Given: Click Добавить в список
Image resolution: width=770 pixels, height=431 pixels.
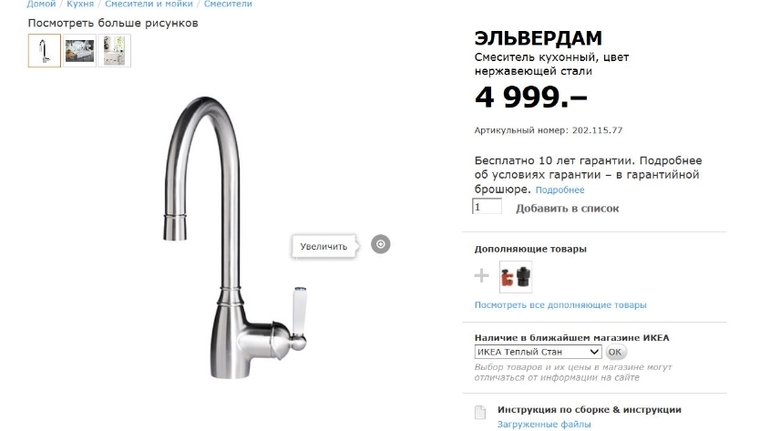Looking at the screenshot, I should click(x=567, y=208).
